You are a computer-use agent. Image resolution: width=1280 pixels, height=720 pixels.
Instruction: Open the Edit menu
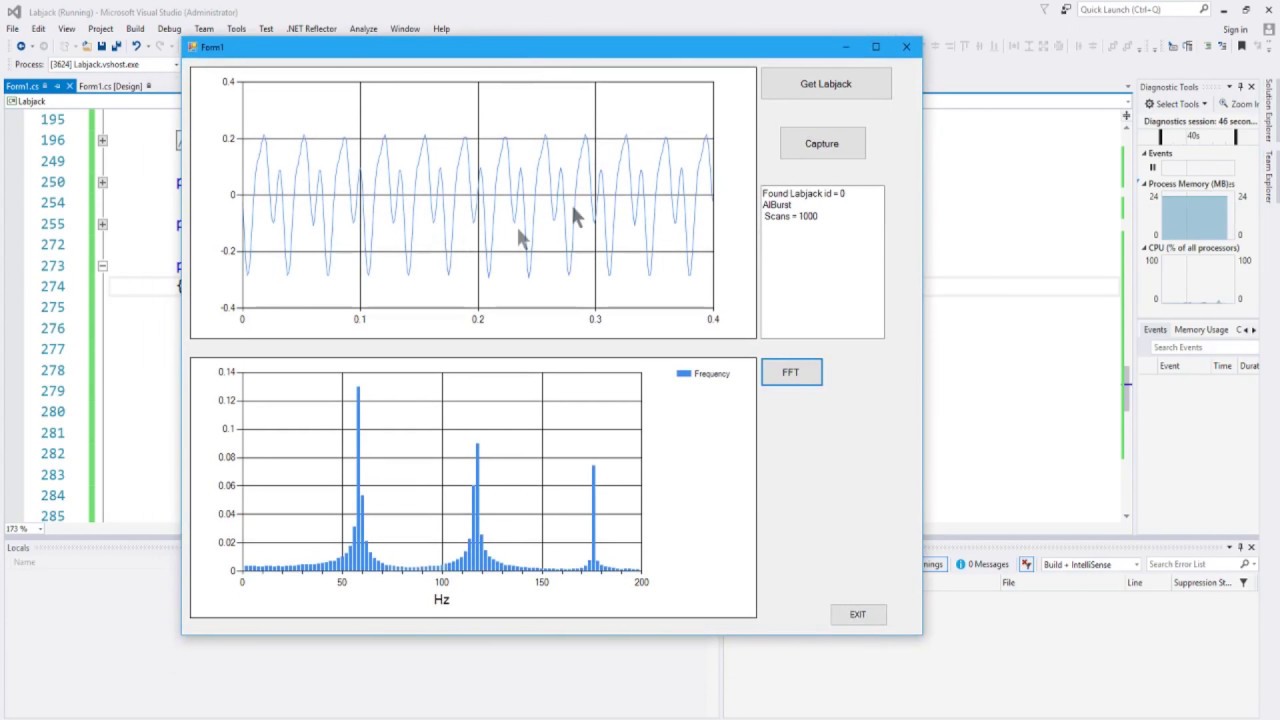click(x=38, y=29)
